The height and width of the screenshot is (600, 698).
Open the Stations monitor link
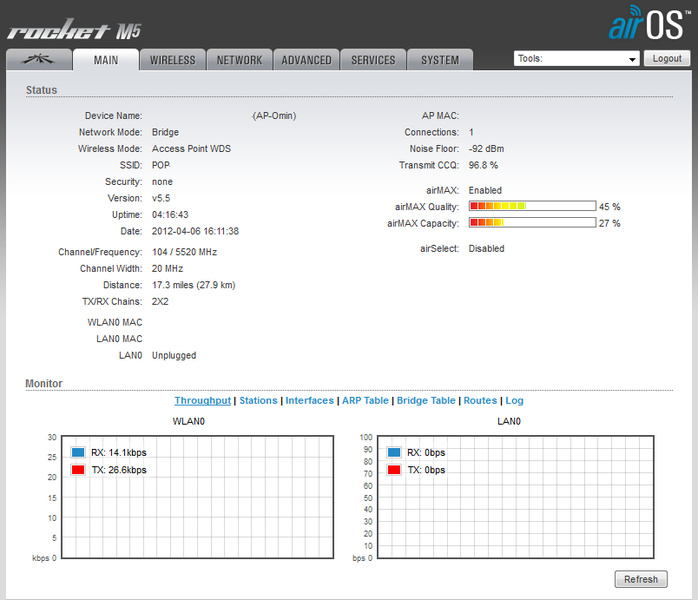point(258,400)
